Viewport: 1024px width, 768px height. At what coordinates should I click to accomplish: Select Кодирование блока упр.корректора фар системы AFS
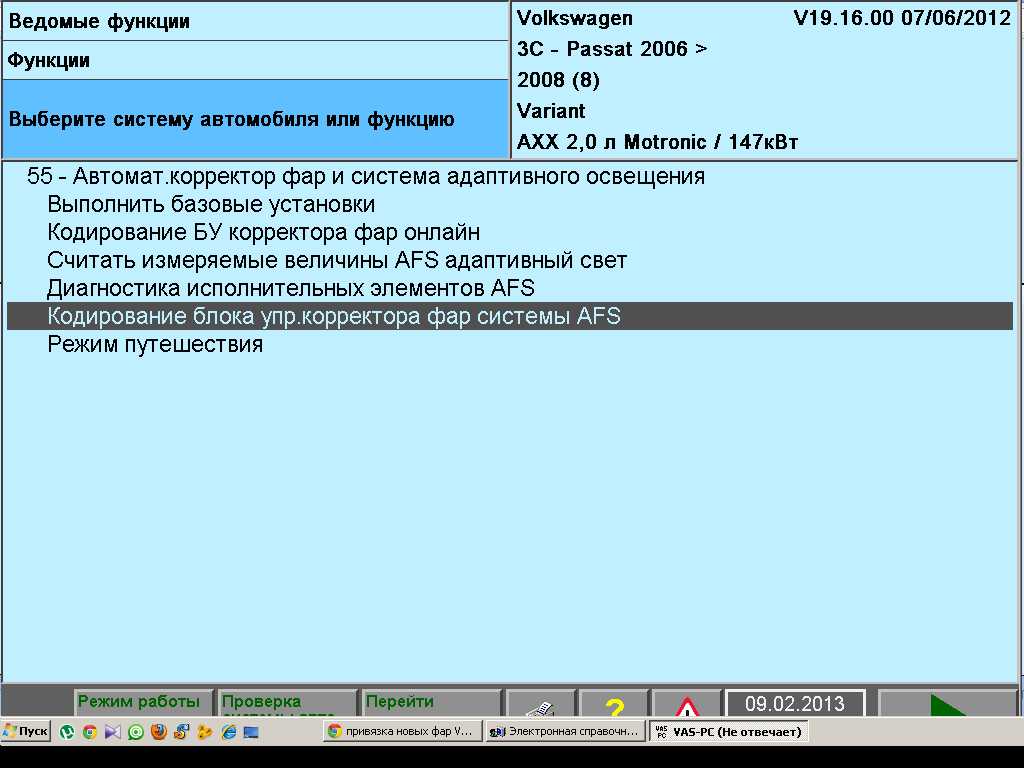[x=509, y=316]
